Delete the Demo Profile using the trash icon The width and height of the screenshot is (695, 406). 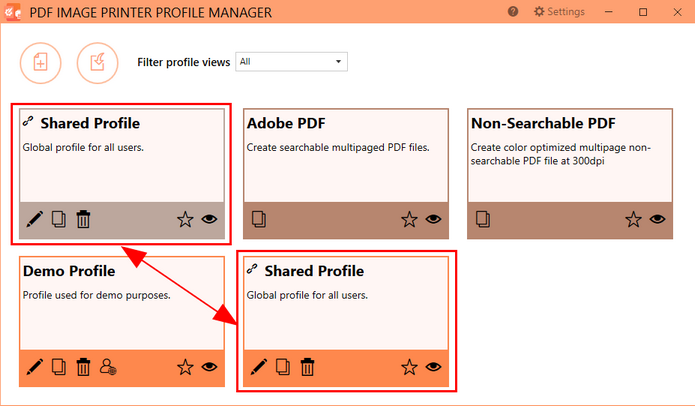(83, 367)
